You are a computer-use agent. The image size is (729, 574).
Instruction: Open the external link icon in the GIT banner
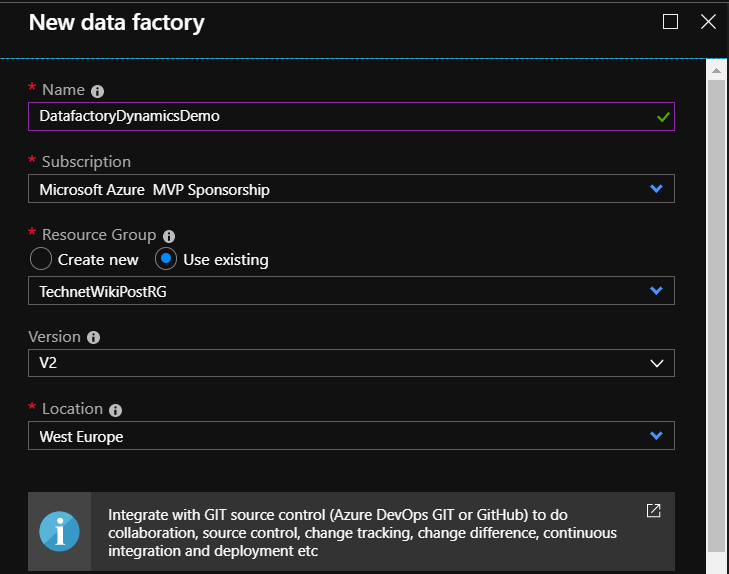[653, 510]
